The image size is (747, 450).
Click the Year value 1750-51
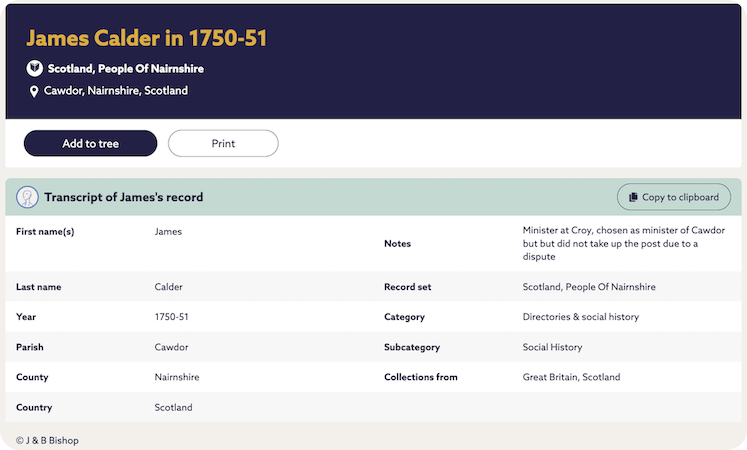click(172, 317)
